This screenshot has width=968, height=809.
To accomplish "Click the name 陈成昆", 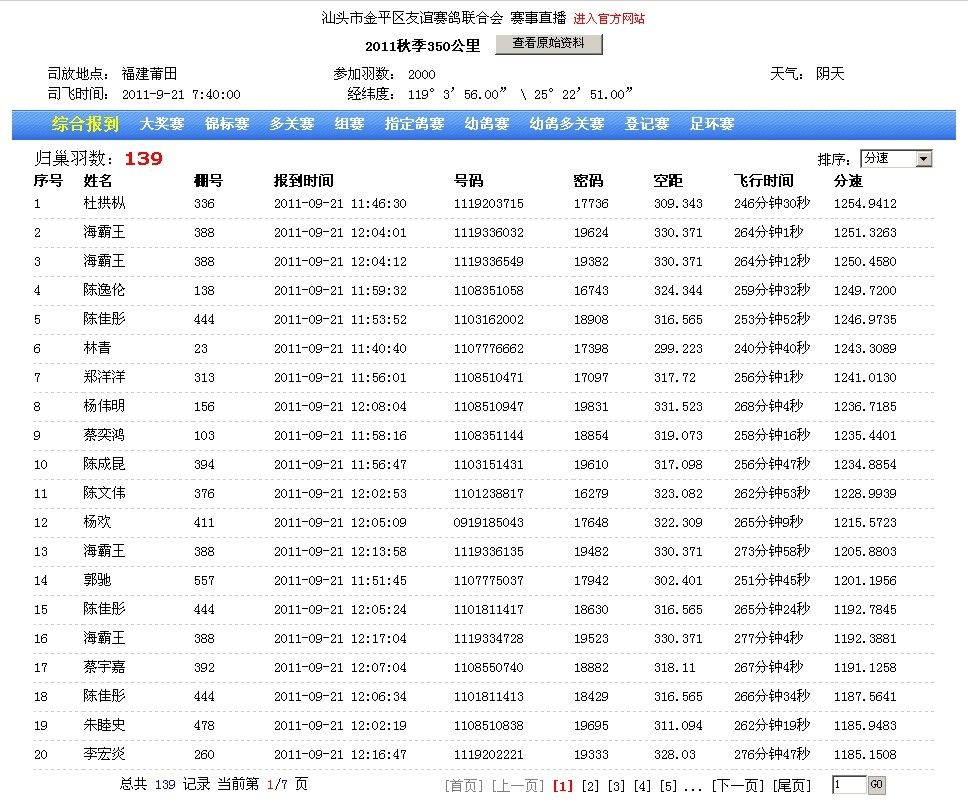I will [104, 464].
